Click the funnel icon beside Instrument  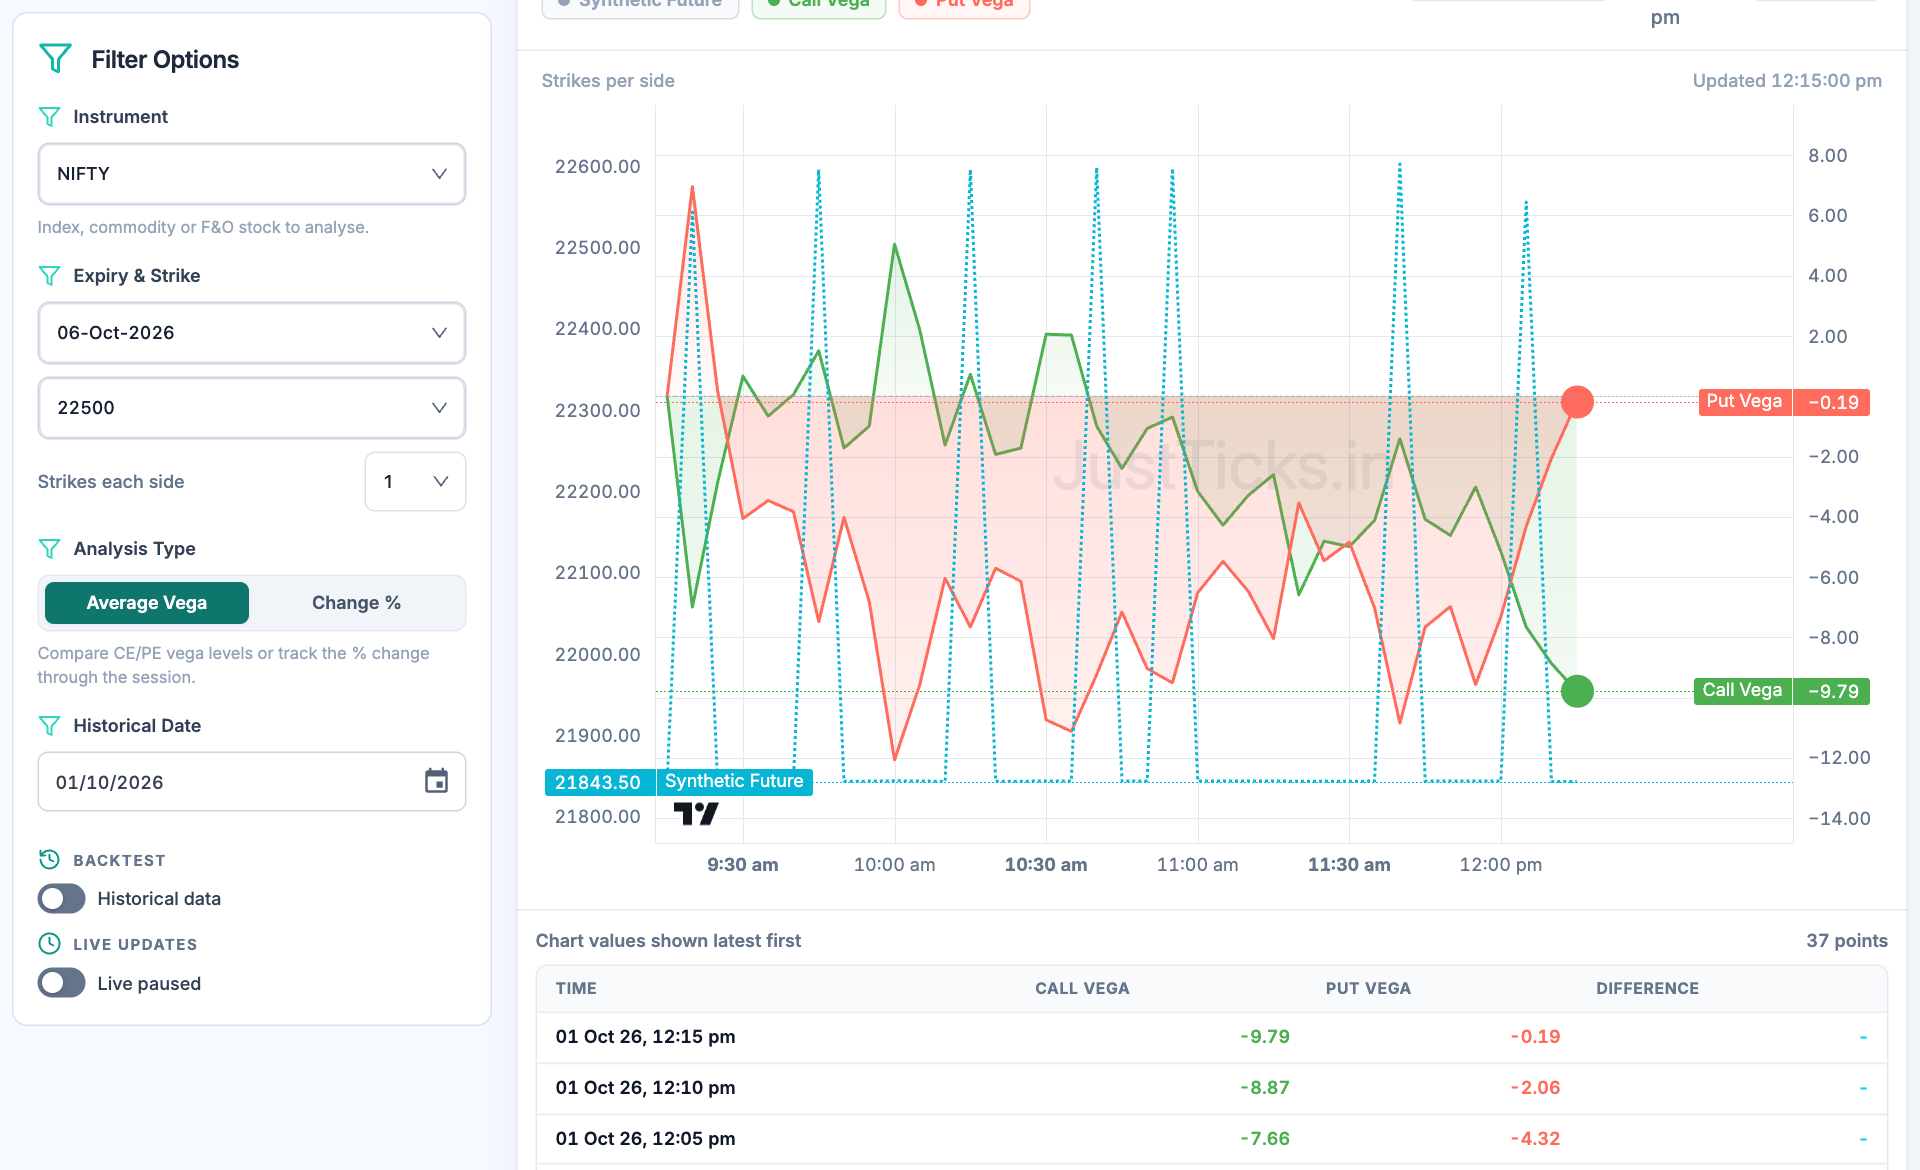pyautogui.click(x=49, y=117)
